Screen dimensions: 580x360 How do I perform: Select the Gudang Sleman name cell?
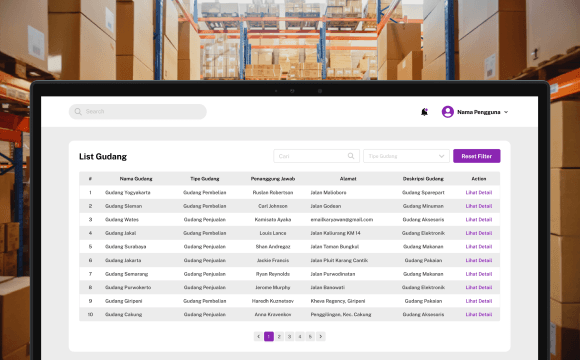coord(123,206)
